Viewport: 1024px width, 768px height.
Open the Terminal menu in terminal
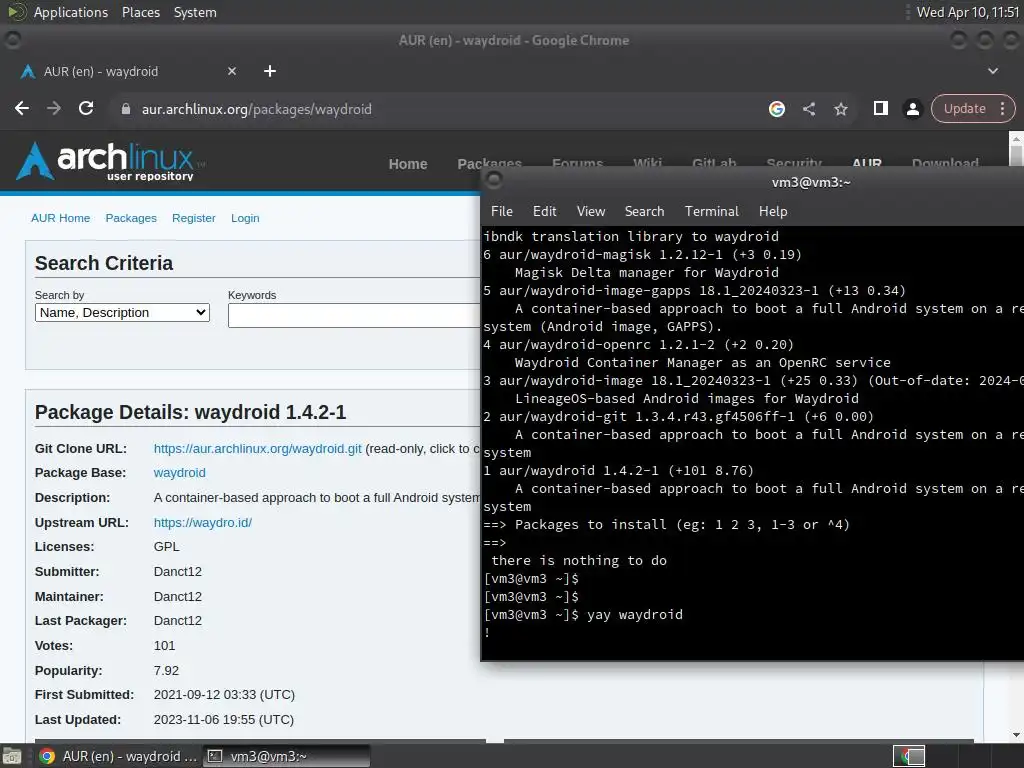point(712,212)
